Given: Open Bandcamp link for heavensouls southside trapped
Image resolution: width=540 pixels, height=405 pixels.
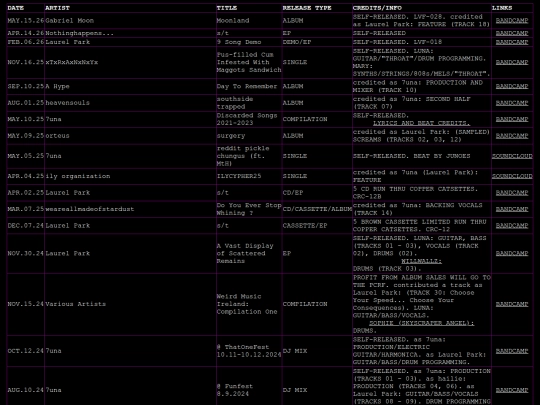Looking at the screenshot, I should (x=512, y=103).
